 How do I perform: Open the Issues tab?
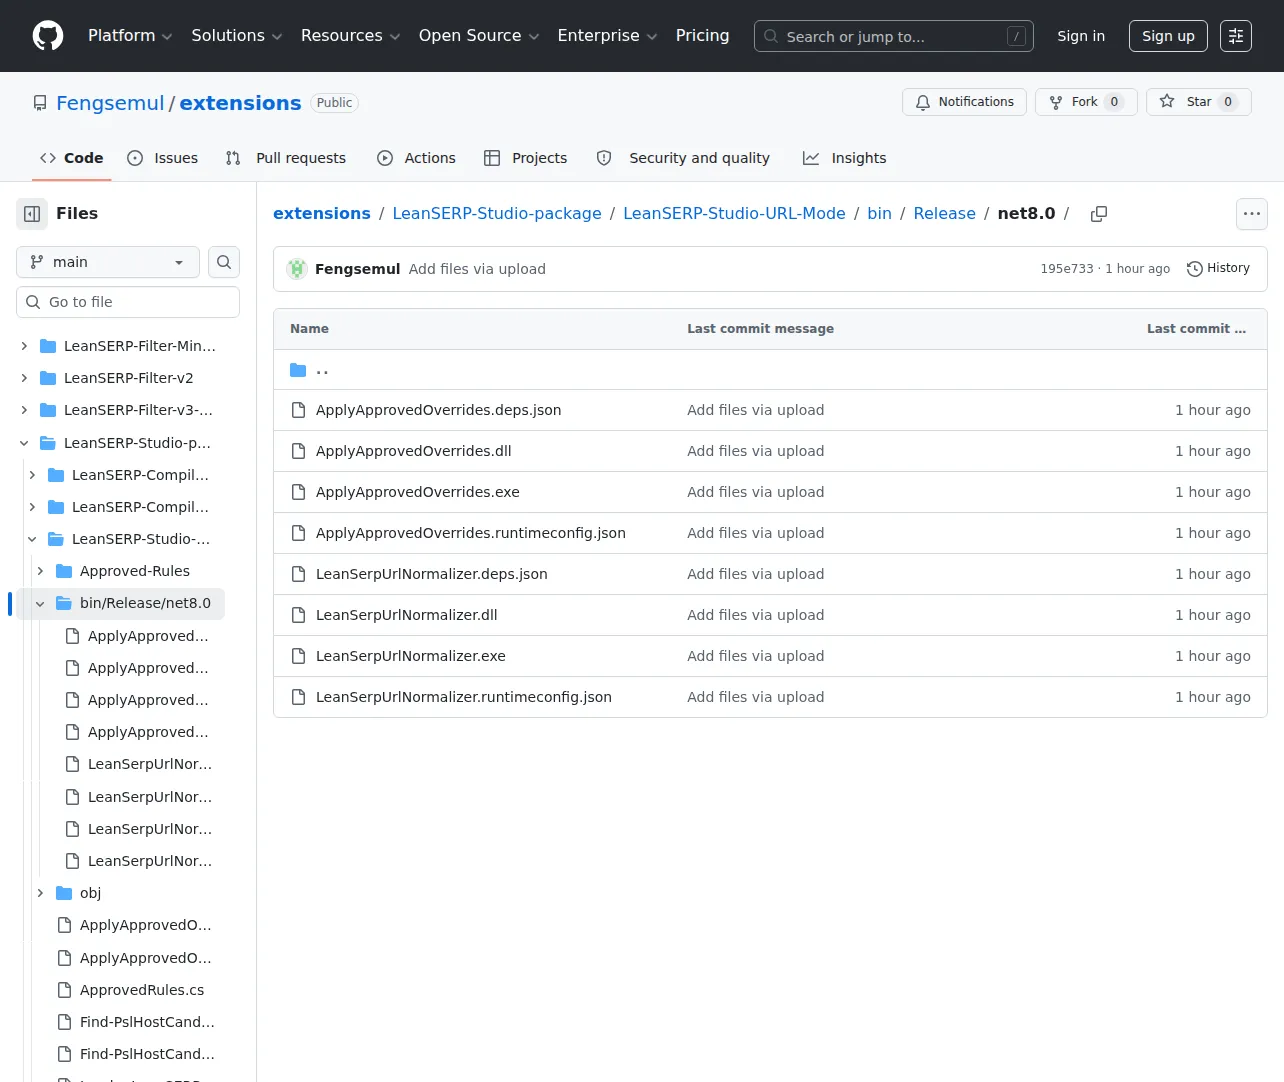pos(163,158)
